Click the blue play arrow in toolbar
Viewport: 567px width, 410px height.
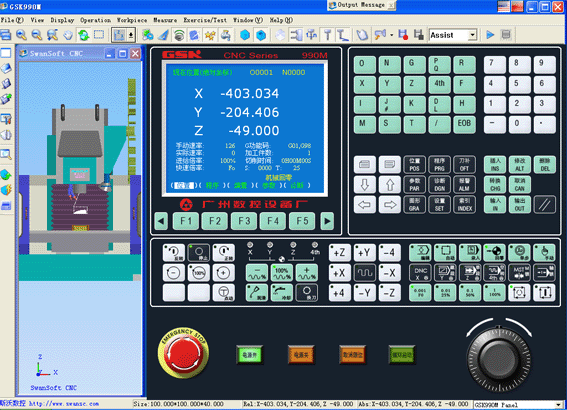tap(490, 35)
